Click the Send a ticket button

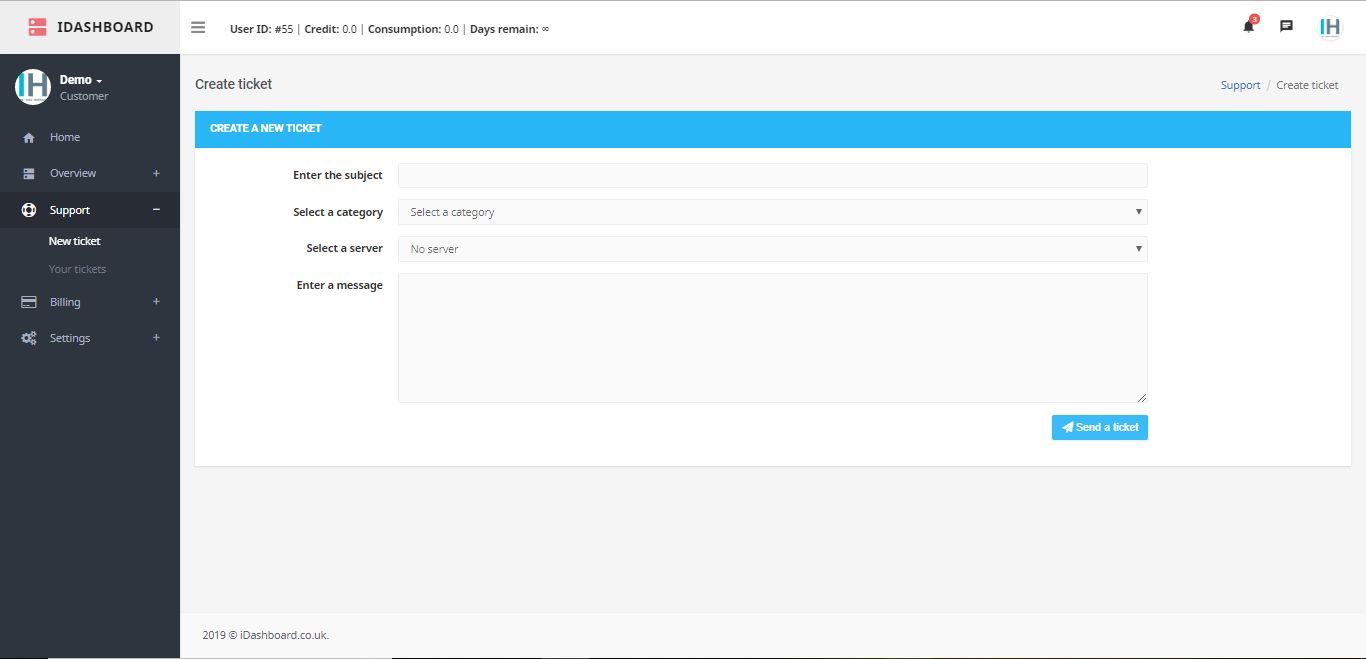(x=1100, y=427)
